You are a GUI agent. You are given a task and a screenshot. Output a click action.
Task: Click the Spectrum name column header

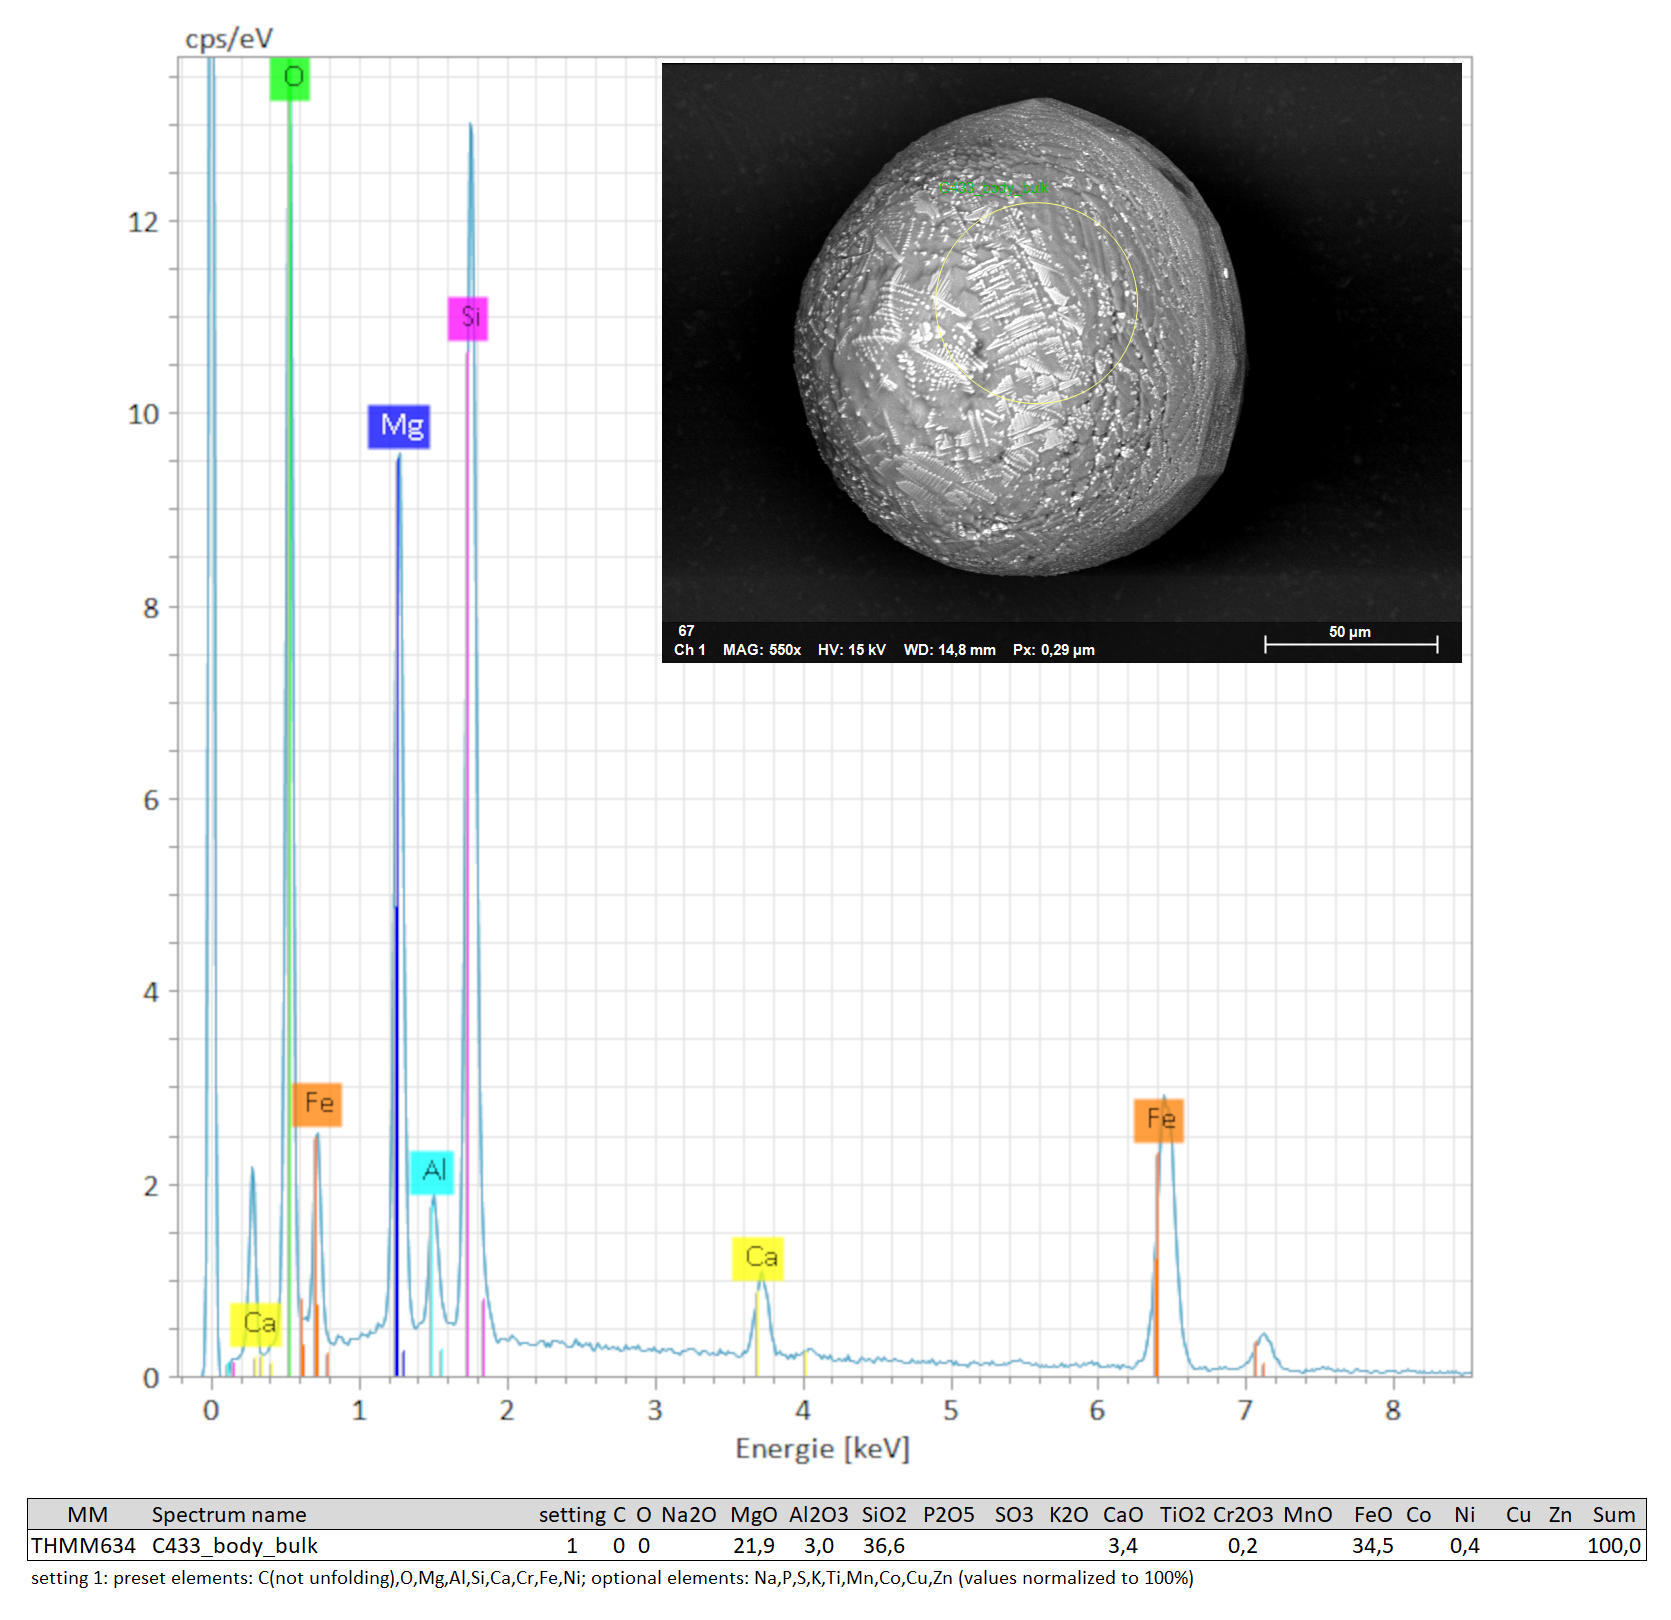[229, 1514]
